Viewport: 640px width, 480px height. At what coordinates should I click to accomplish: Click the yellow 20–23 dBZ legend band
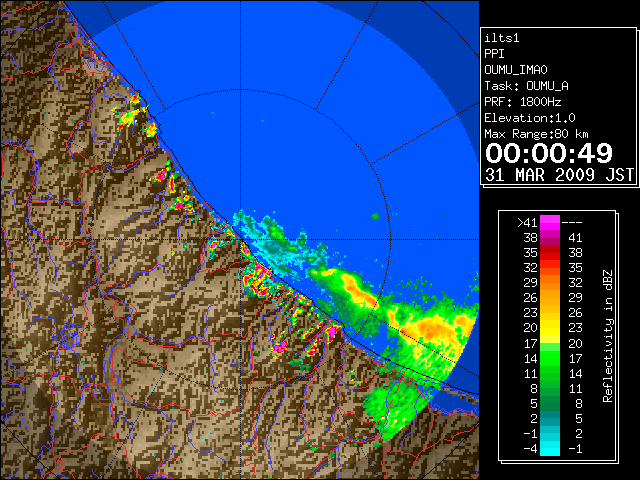coord(550,328)
